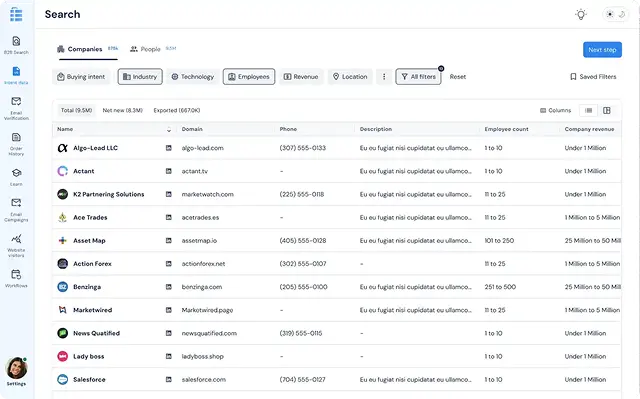Sort the table by Name column arrow
The width and height of the screenshot is (640, 399).
click(169, 130)
